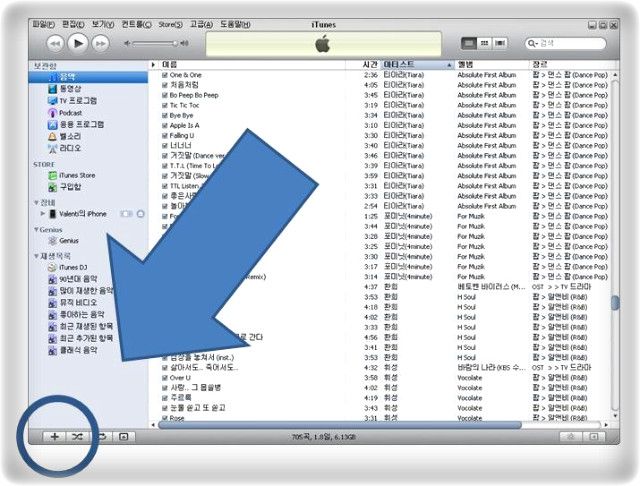Viewport: 640px width, 486px height.
Task: Click the horizontal scrollbar under the song list
Action: (x=340, y=425)
